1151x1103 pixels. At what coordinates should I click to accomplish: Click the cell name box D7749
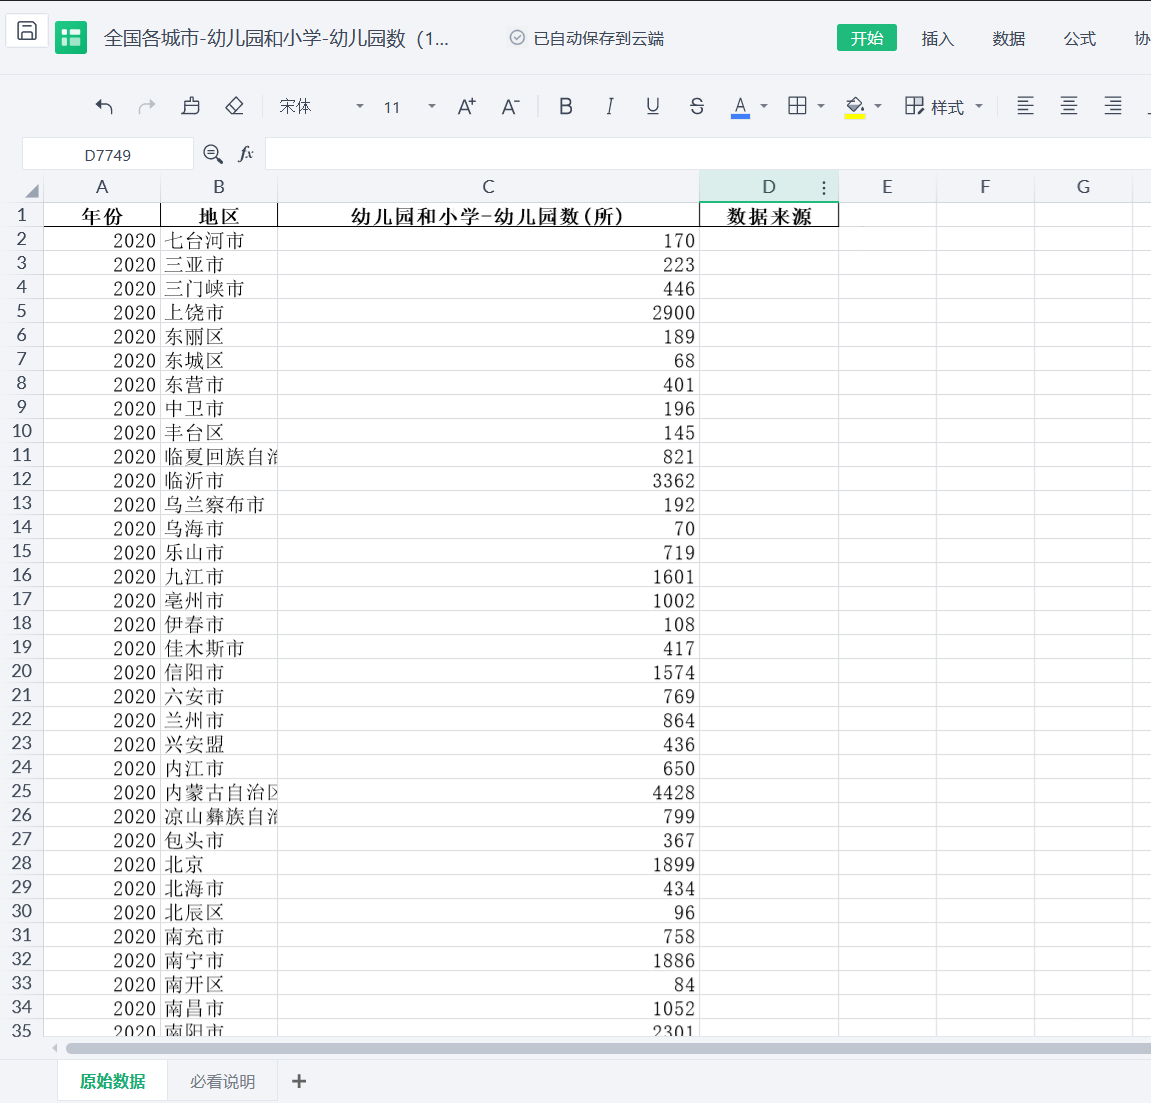[108, 155]
